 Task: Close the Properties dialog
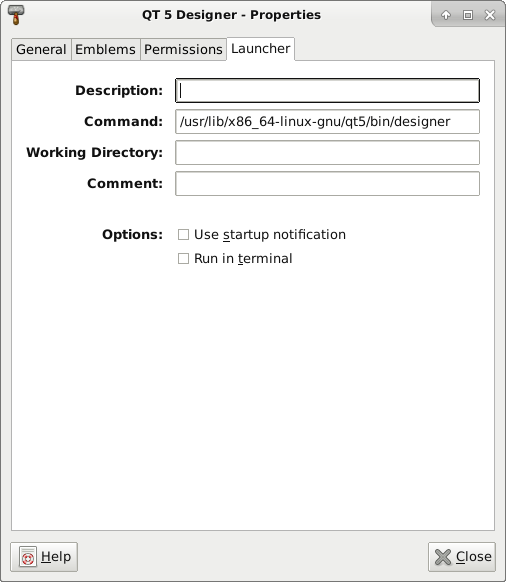coord(462,557)
